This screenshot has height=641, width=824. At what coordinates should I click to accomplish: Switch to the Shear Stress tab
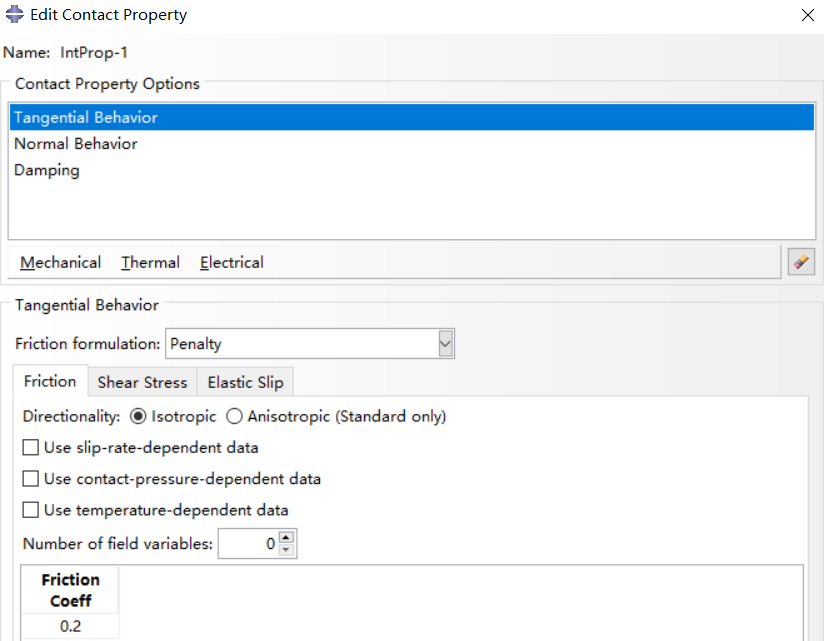coord(142,382)
